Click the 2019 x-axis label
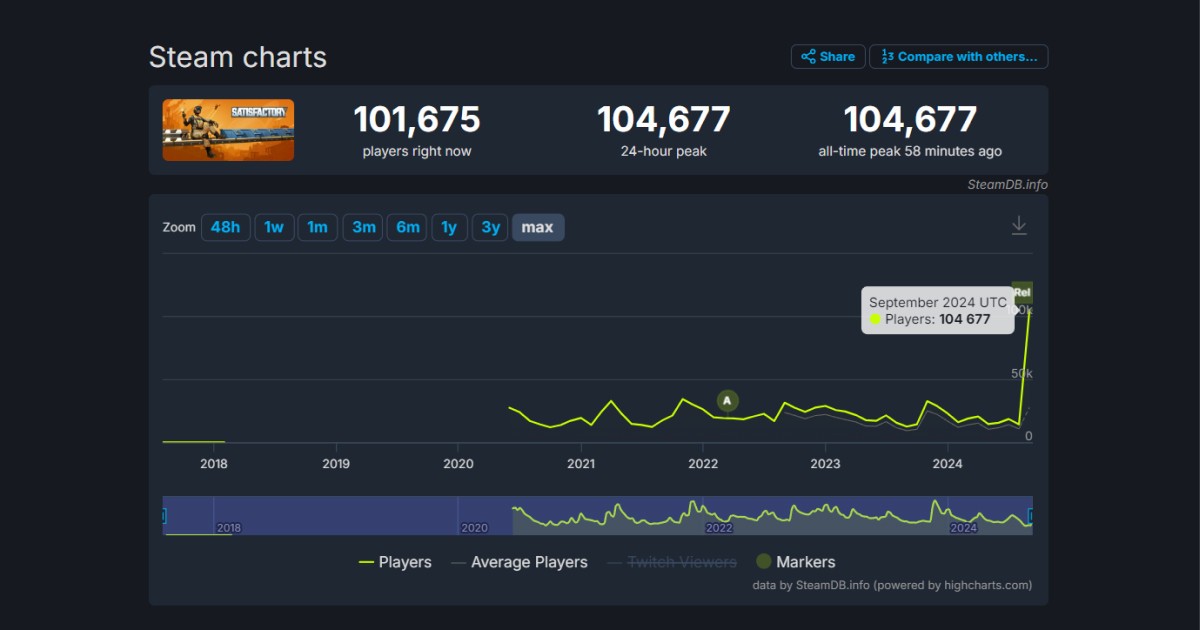The height and width of the screenshot is (630, 1200). coord(336,463)
